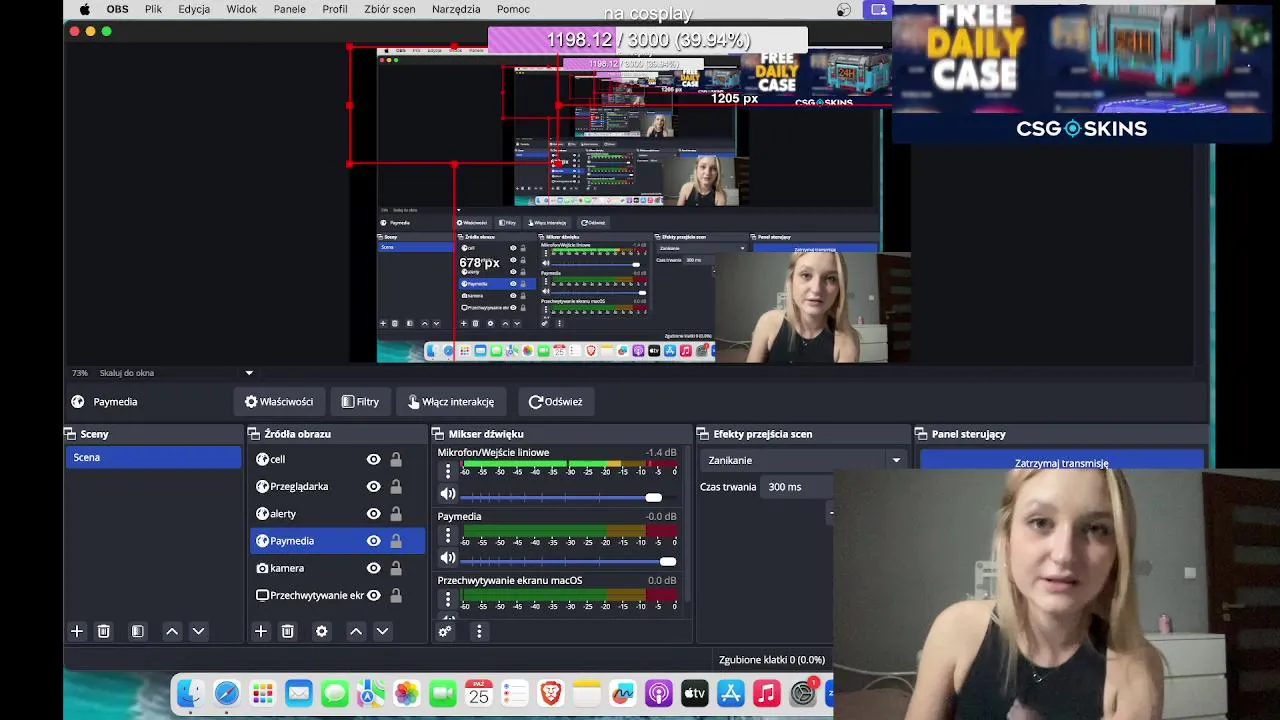Viewport: 1280px width, 720px height.
Task: Open the Widok menu
Action: click(241, 9)
